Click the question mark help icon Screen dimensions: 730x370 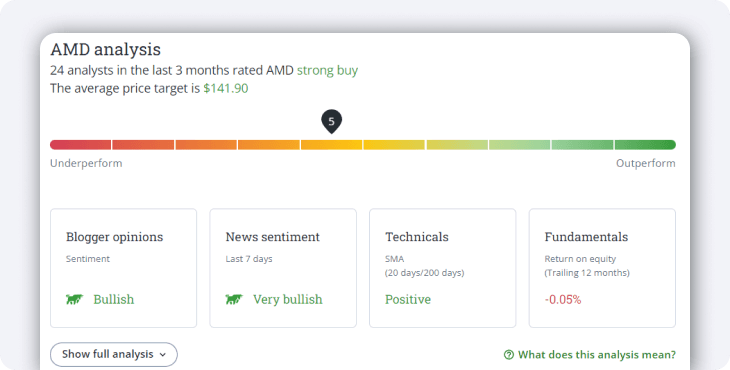509,355
